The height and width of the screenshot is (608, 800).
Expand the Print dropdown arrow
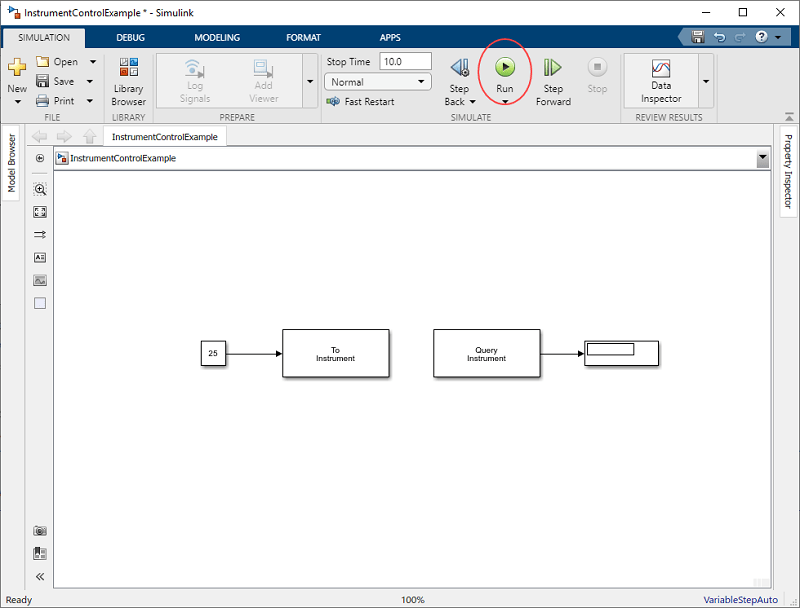(x=90, y=101)
